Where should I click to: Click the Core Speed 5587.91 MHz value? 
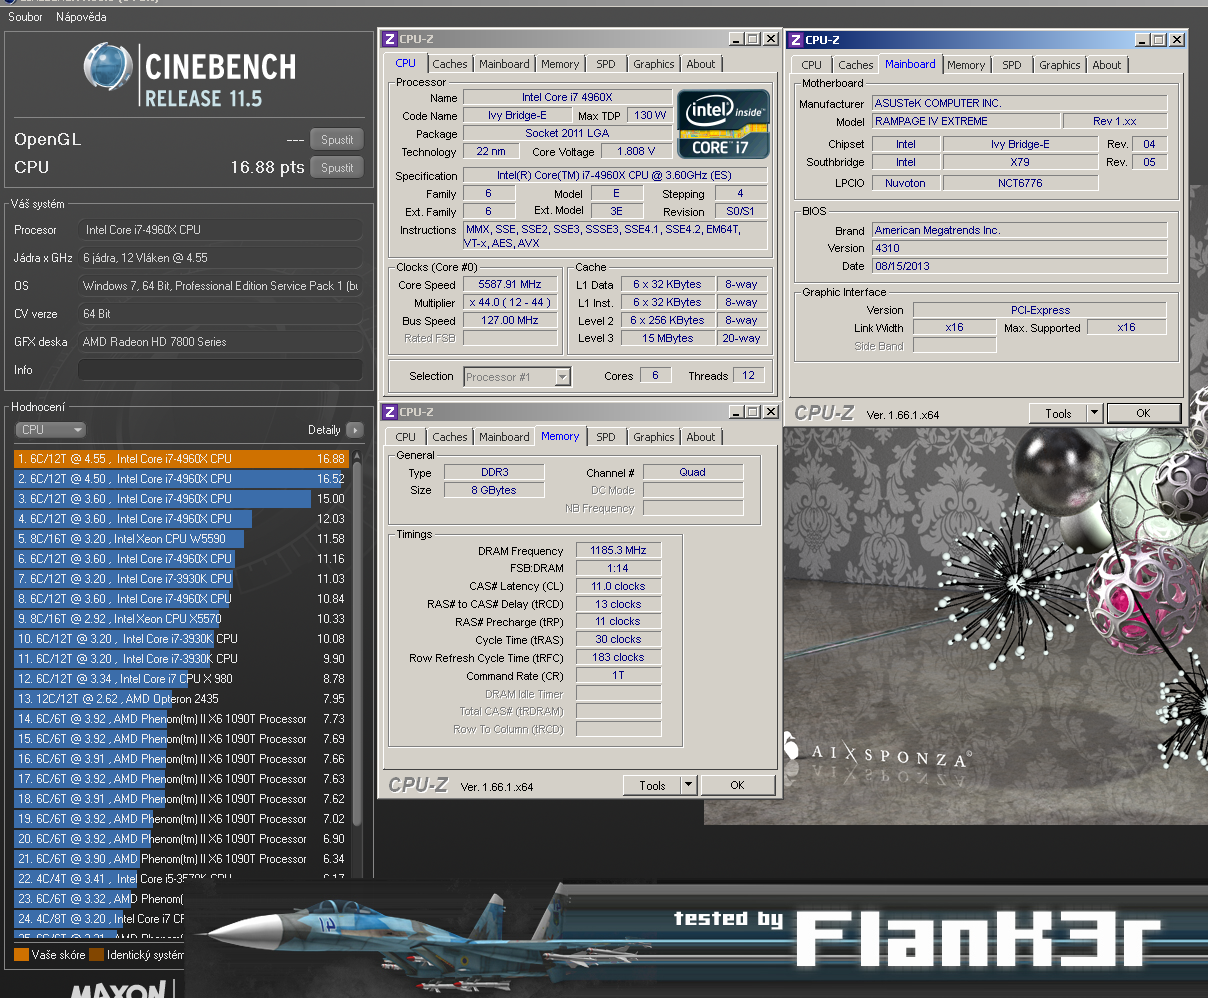tap(510, 284)
